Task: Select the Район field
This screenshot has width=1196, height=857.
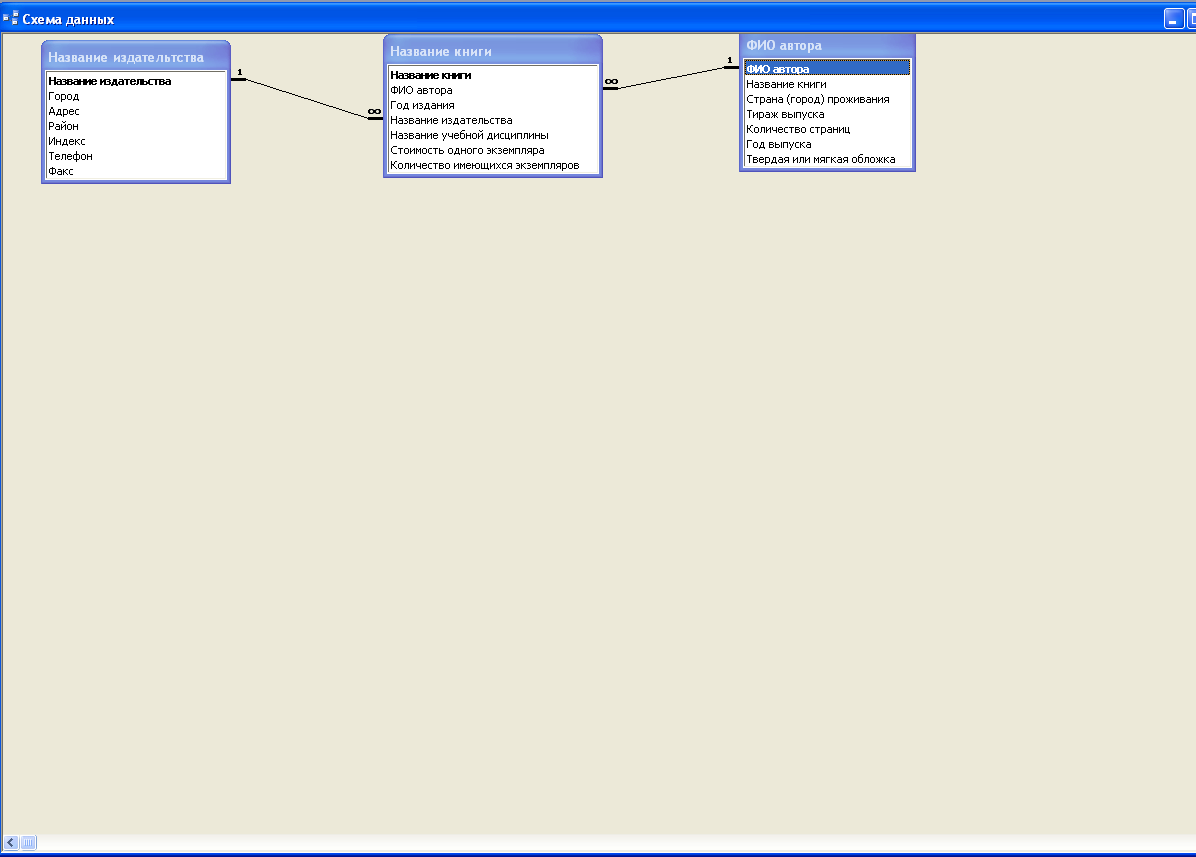Action: (x=63, y=126)
